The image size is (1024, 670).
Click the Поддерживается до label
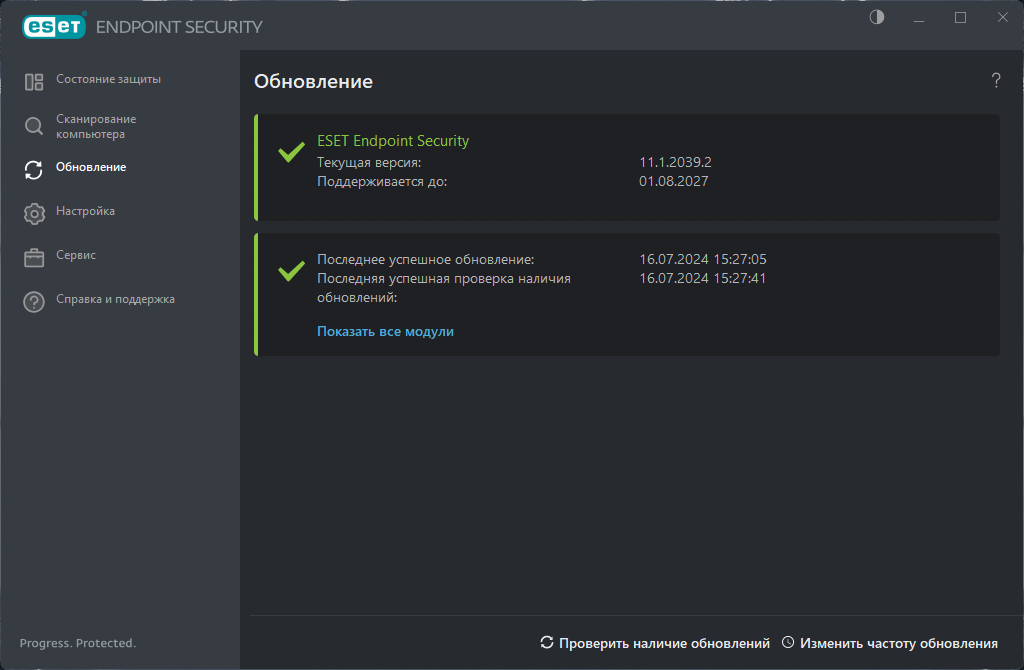click(382, 181)
